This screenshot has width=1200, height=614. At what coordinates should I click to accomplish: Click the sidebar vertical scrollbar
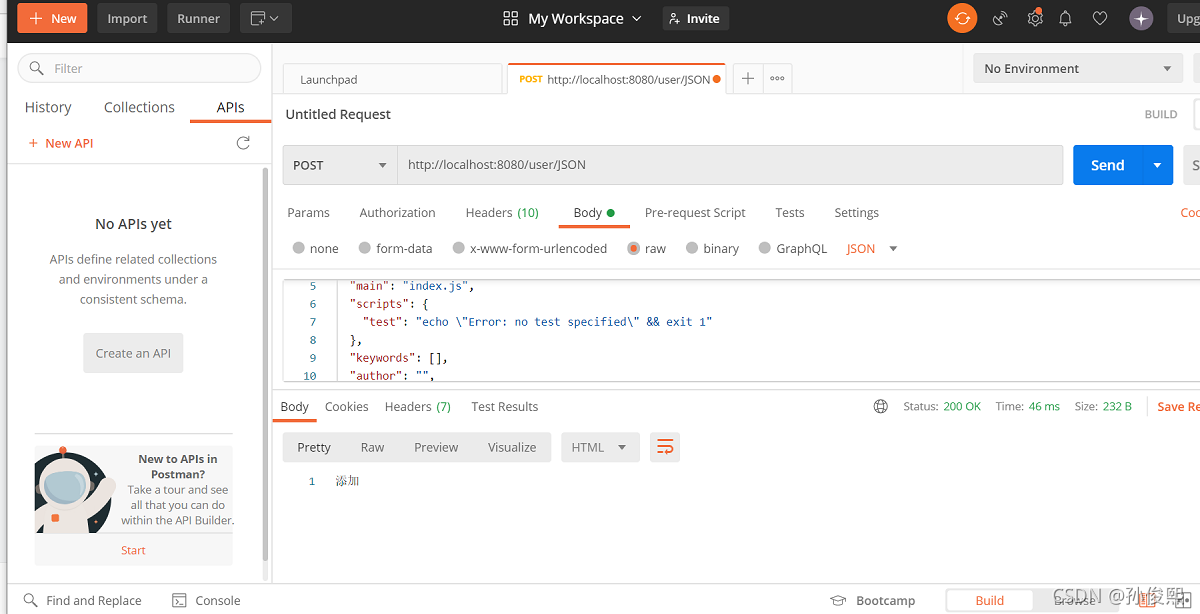click(x=265, y=365)
